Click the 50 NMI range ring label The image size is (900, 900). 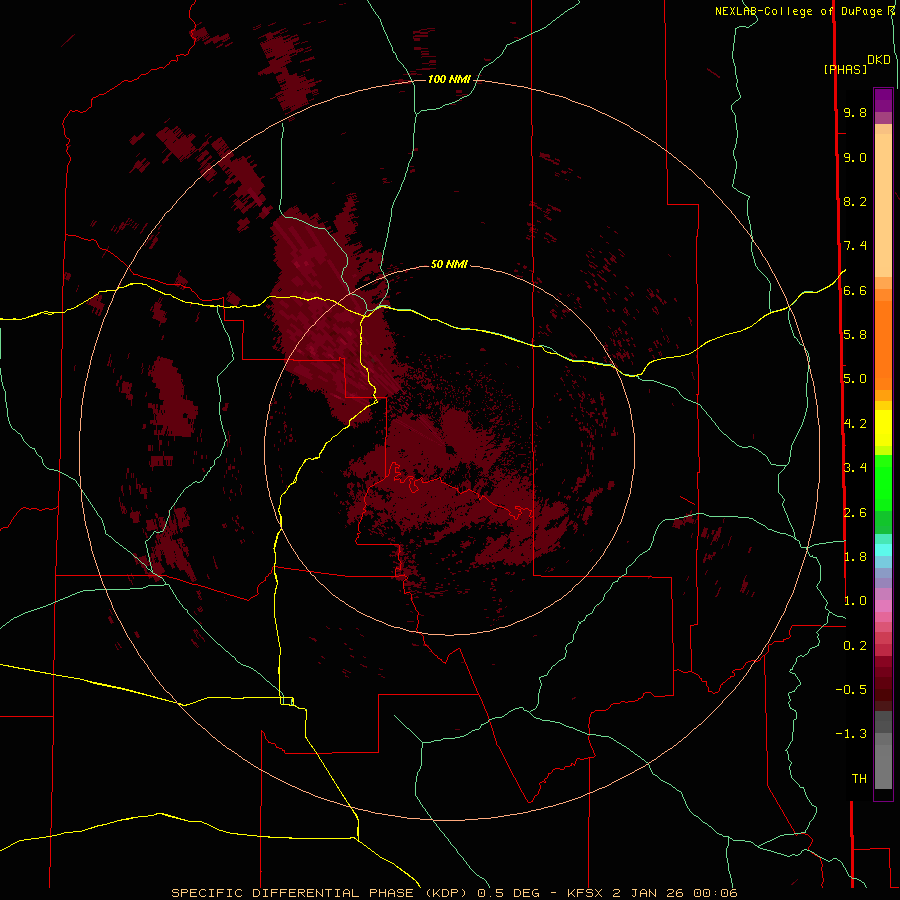pyautogui.click(x=449, y=264)
